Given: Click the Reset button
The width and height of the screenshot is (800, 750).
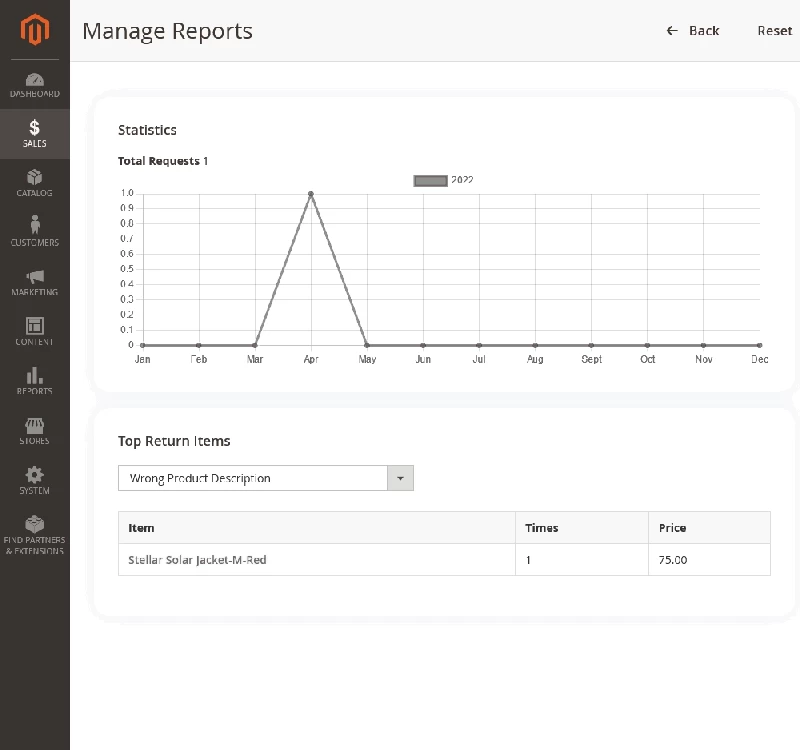Looking at the screenshot, I should click(774, 31).
